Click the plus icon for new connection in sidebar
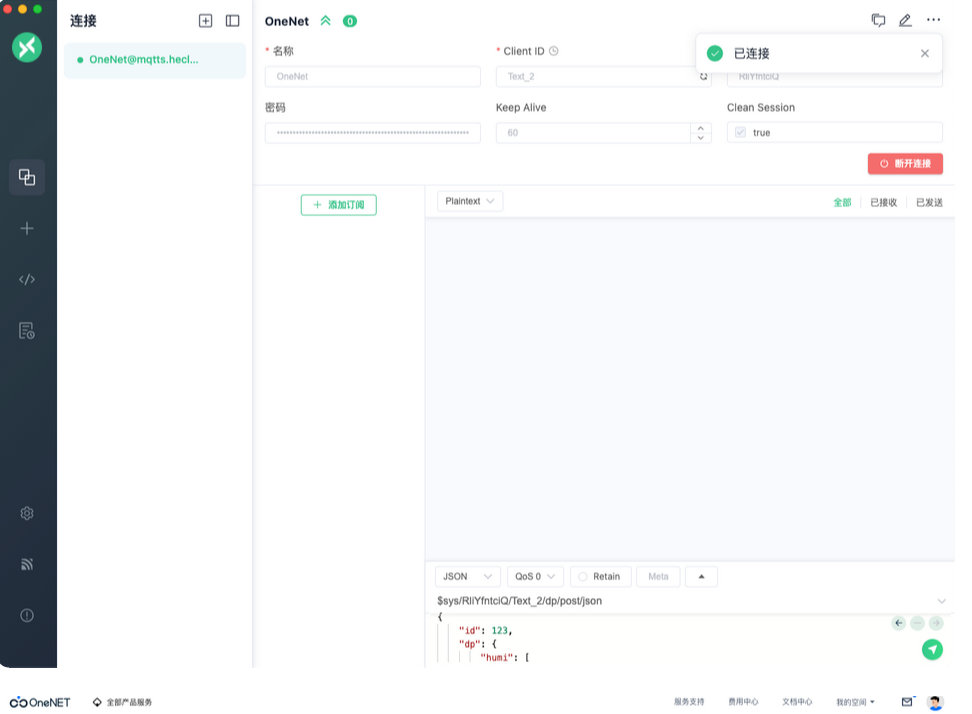This screenshot has width=972, height=714. click(x=27, y=229)
